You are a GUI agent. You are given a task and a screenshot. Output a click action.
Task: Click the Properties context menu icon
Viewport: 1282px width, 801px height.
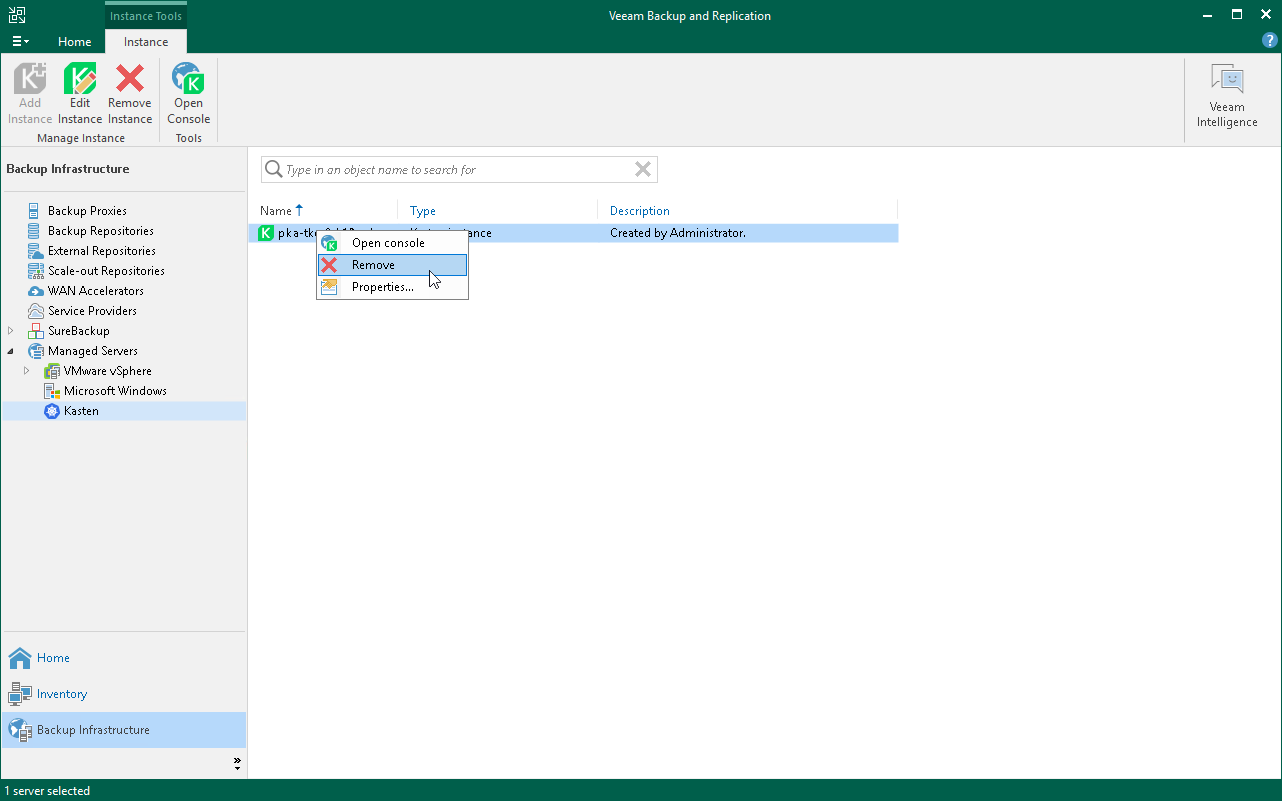coord(329,287)
